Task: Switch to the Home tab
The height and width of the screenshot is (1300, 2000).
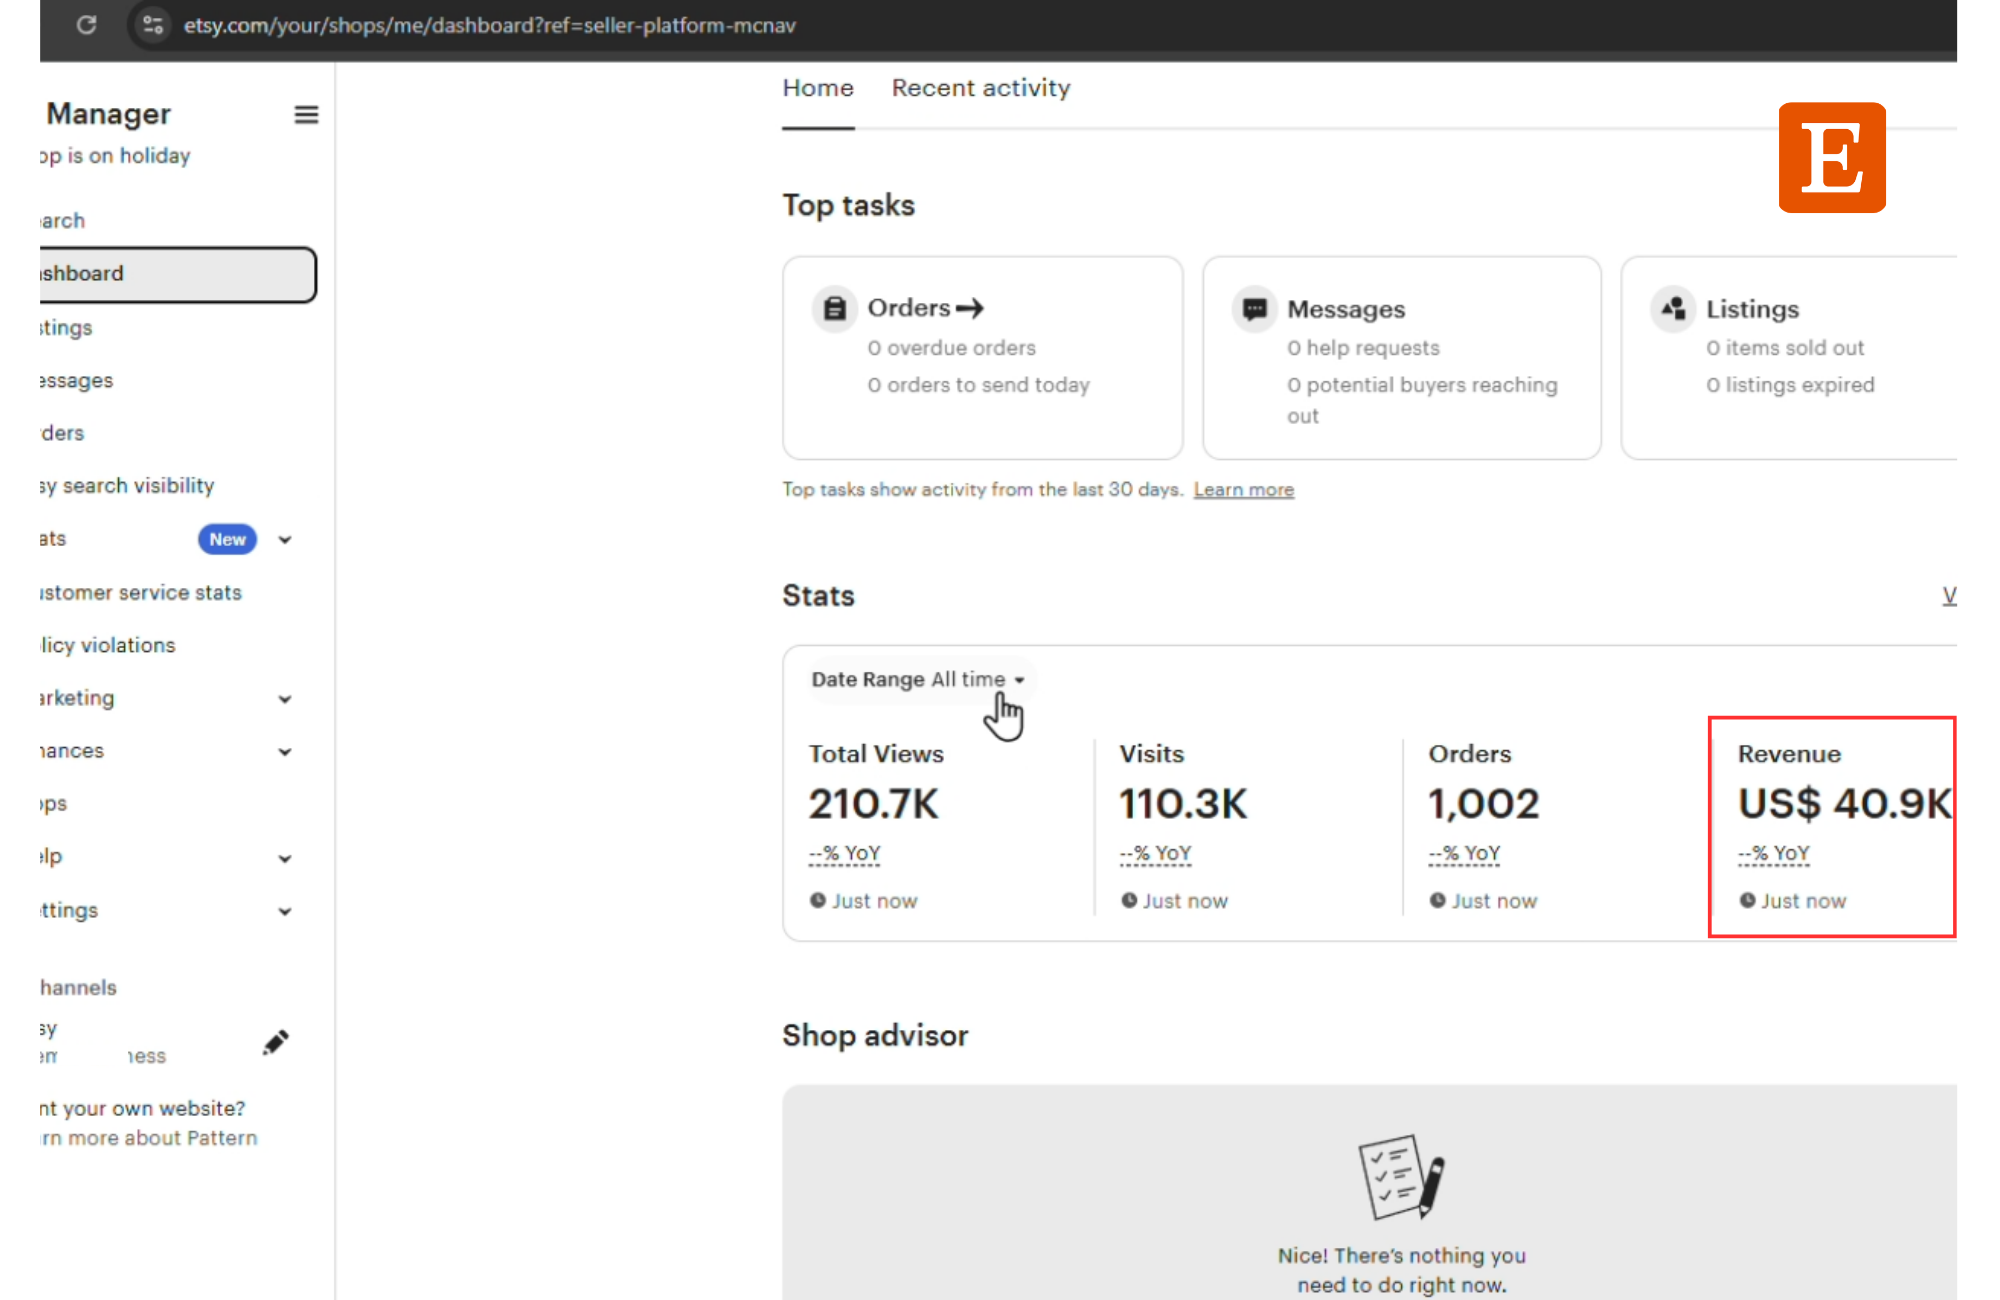Action: [818, 88]
